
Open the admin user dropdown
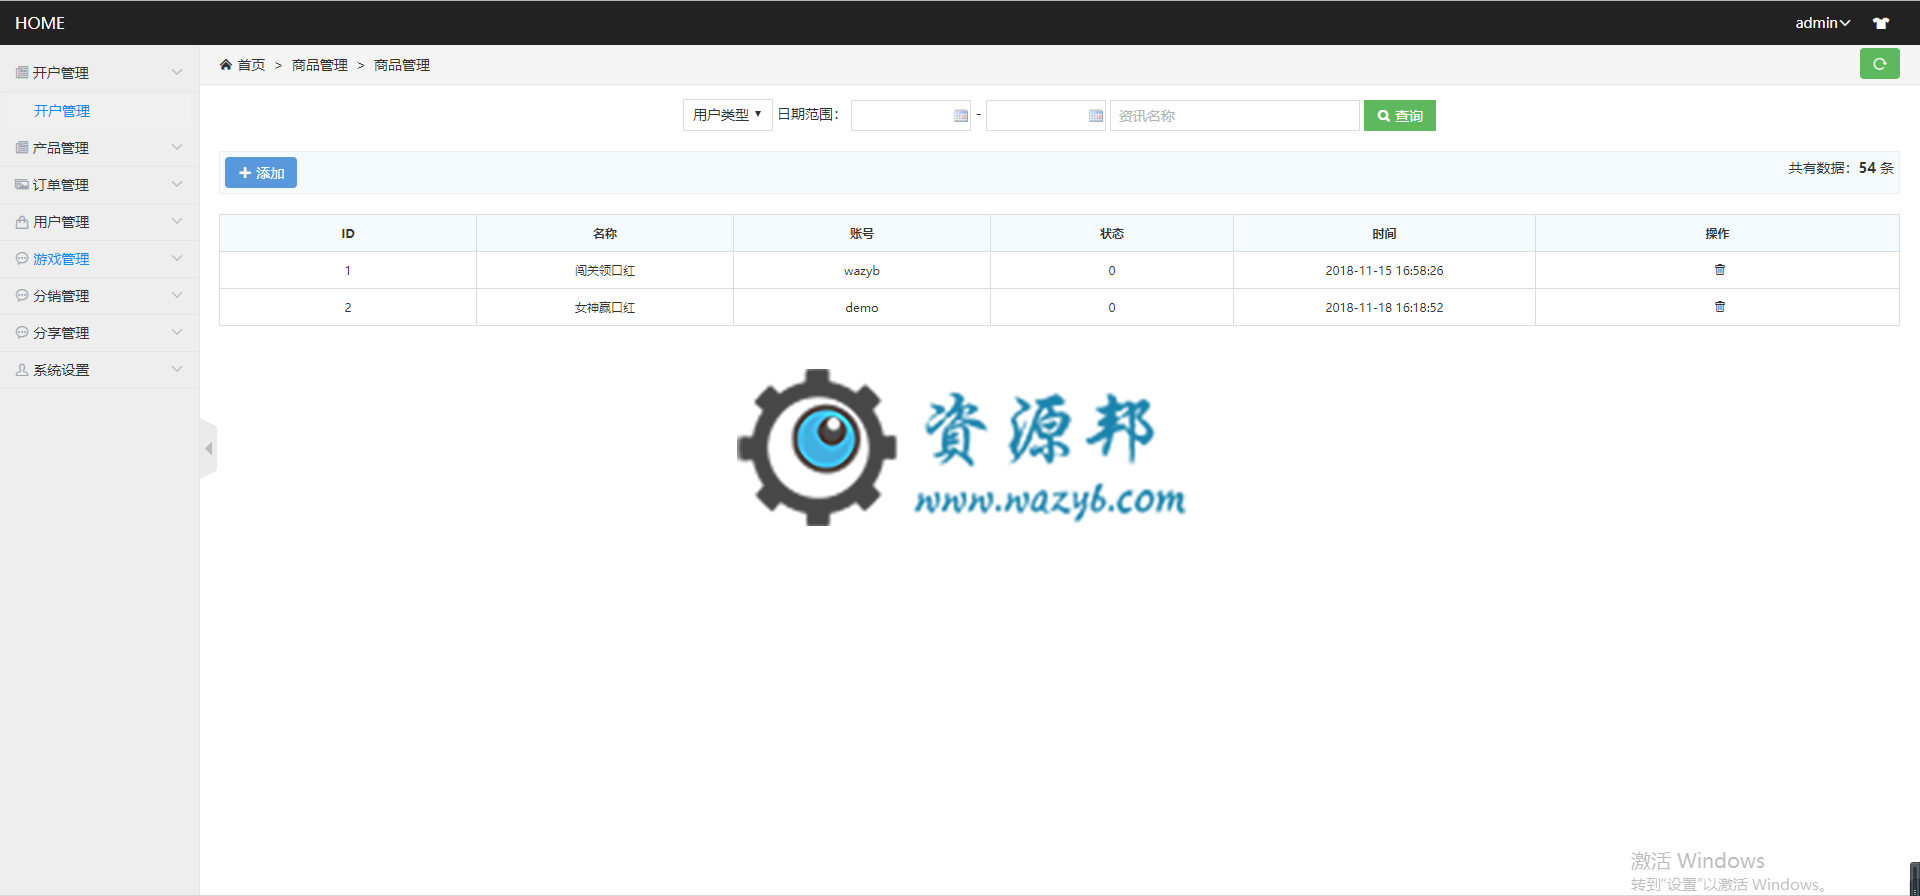point(1822,23)
